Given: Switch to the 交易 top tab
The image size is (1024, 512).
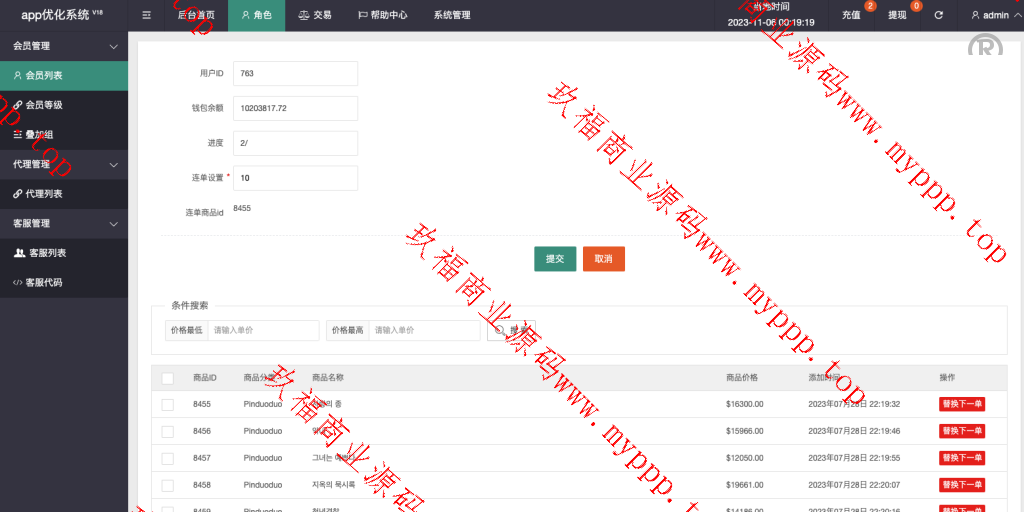Looking at the screenshot, I should click(x=314, y=15).
